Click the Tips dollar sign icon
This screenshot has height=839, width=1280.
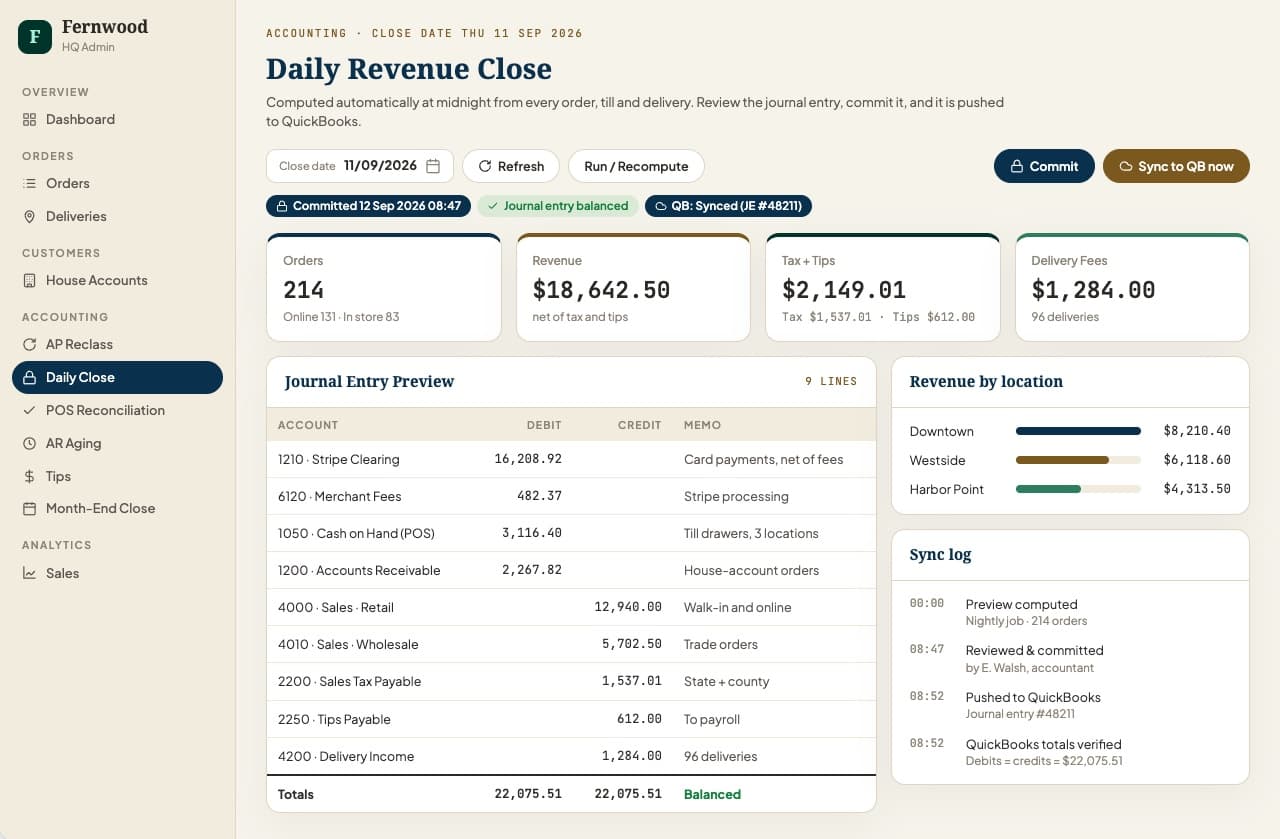click(x=29, y=476)
